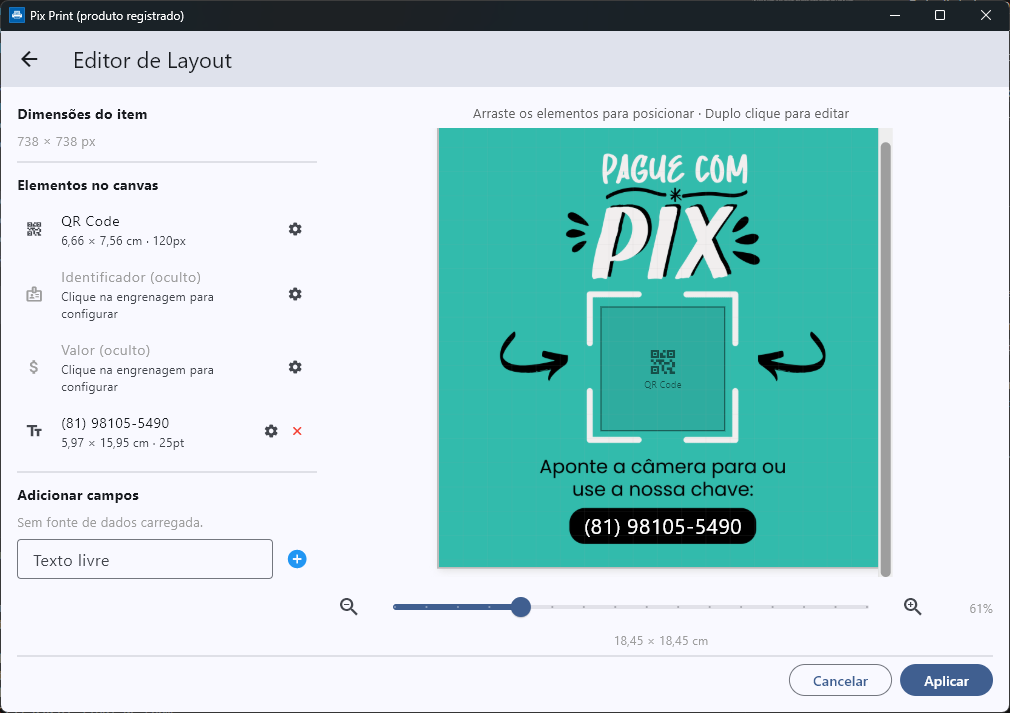Screen dimensions: 1010x713
Task: Remove the (81) 98105-5490 text element
Action: coord(297,431)
